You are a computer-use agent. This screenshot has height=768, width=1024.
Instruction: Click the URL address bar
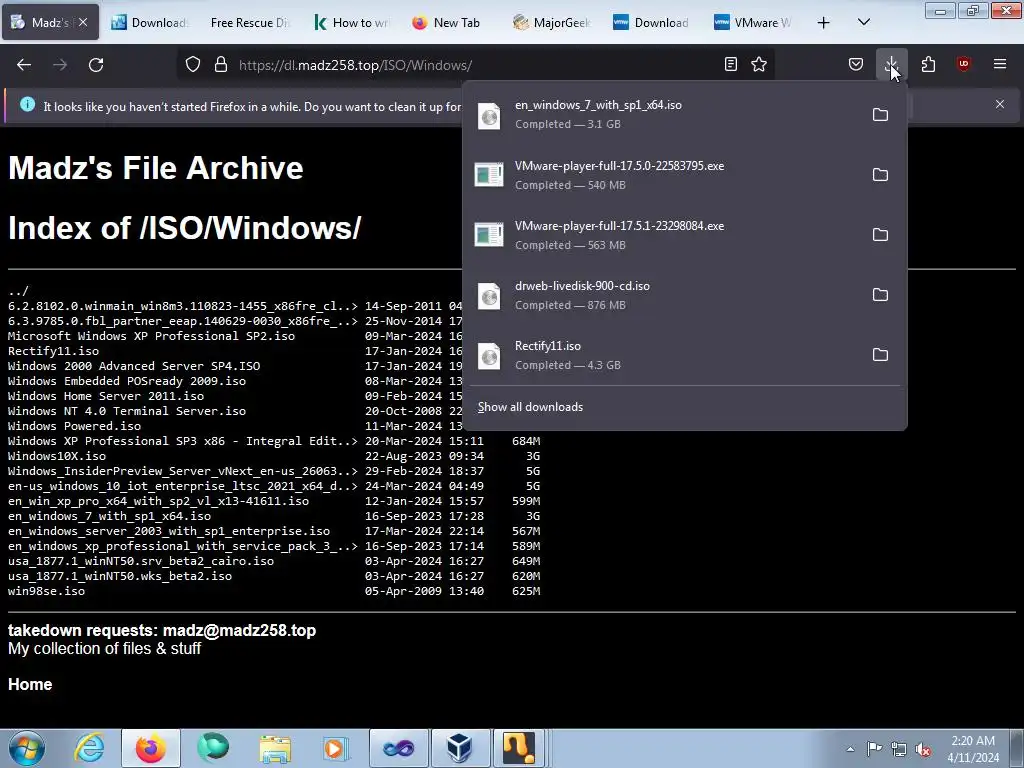tap(477, 65)
